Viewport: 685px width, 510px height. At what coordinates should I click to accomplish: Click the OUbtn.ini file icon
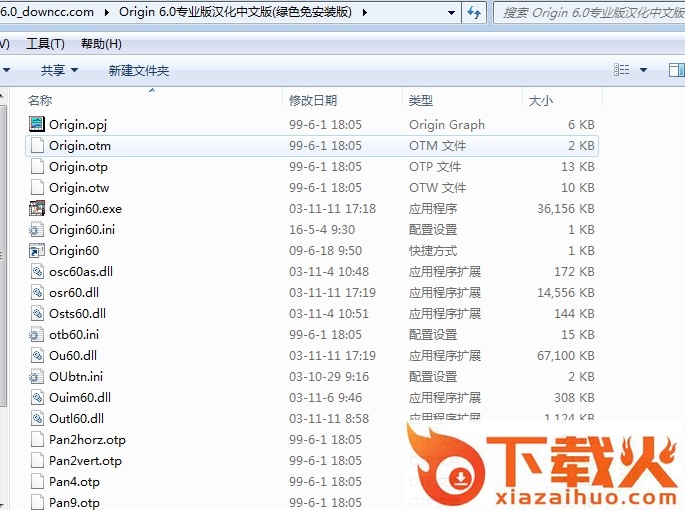(37, 376)
